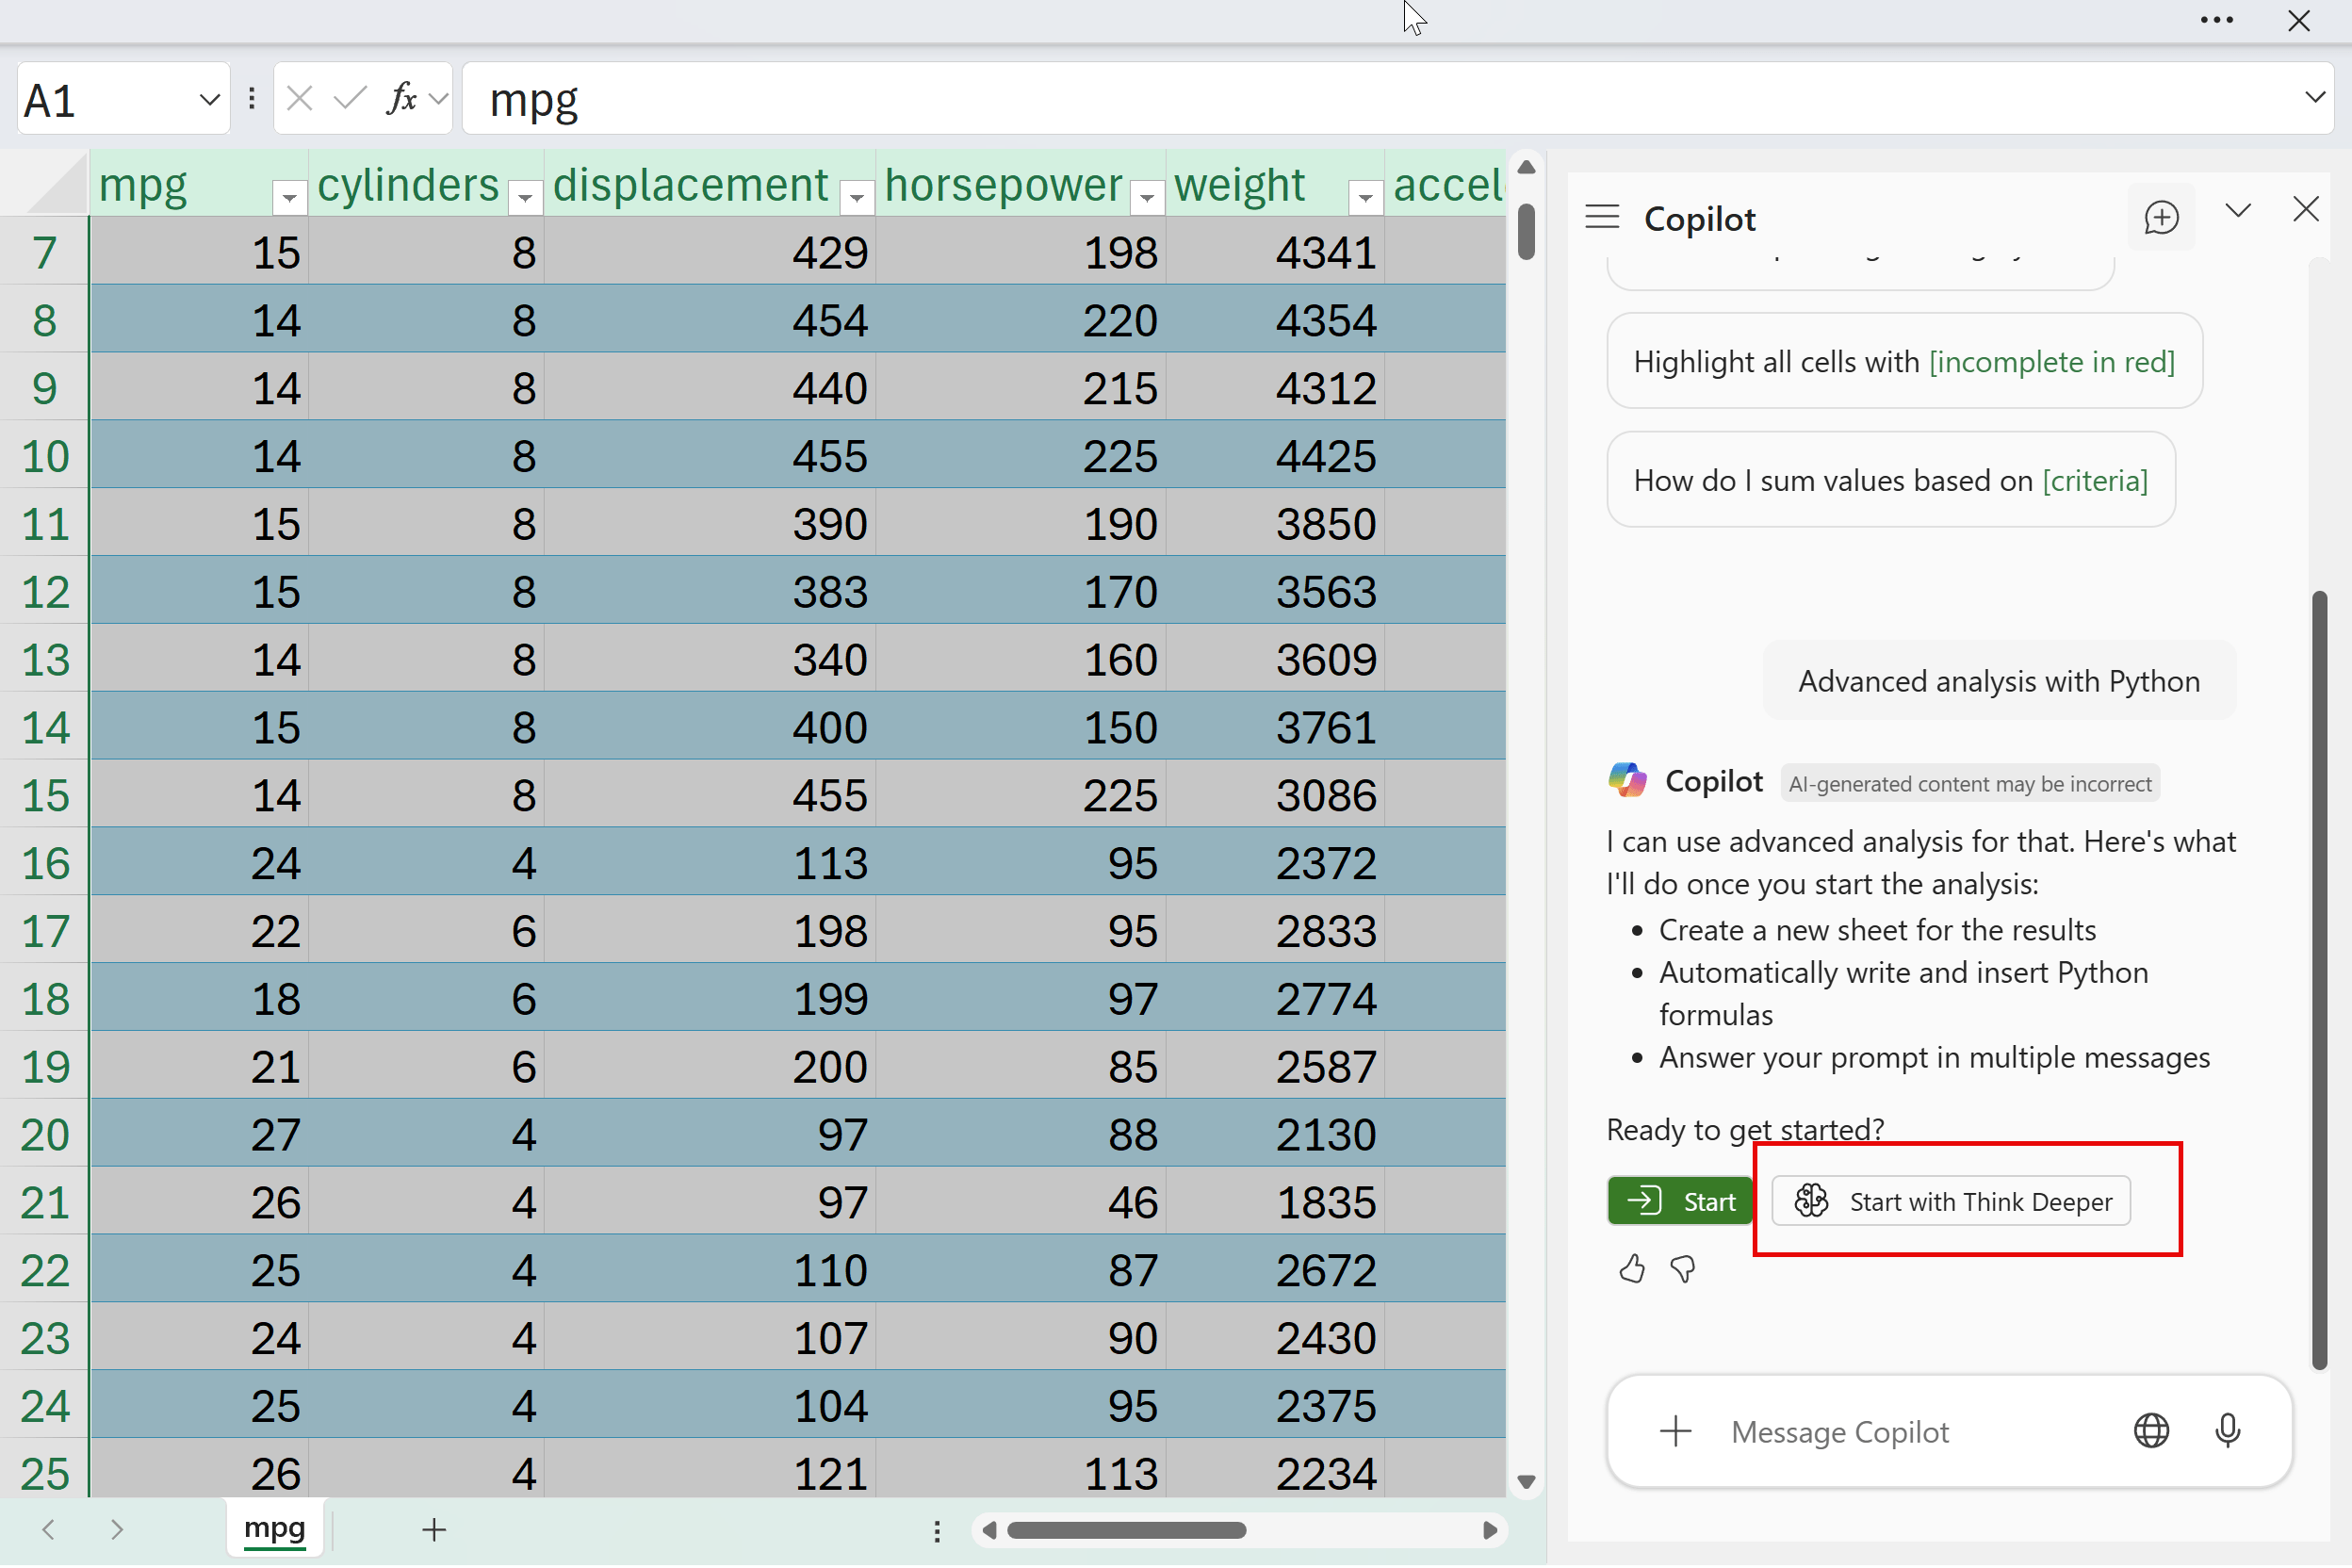Give thumbs up to Copilot response
The height and width of the screenshot is (1568, 2352).
click(x=1632, y=1269)
